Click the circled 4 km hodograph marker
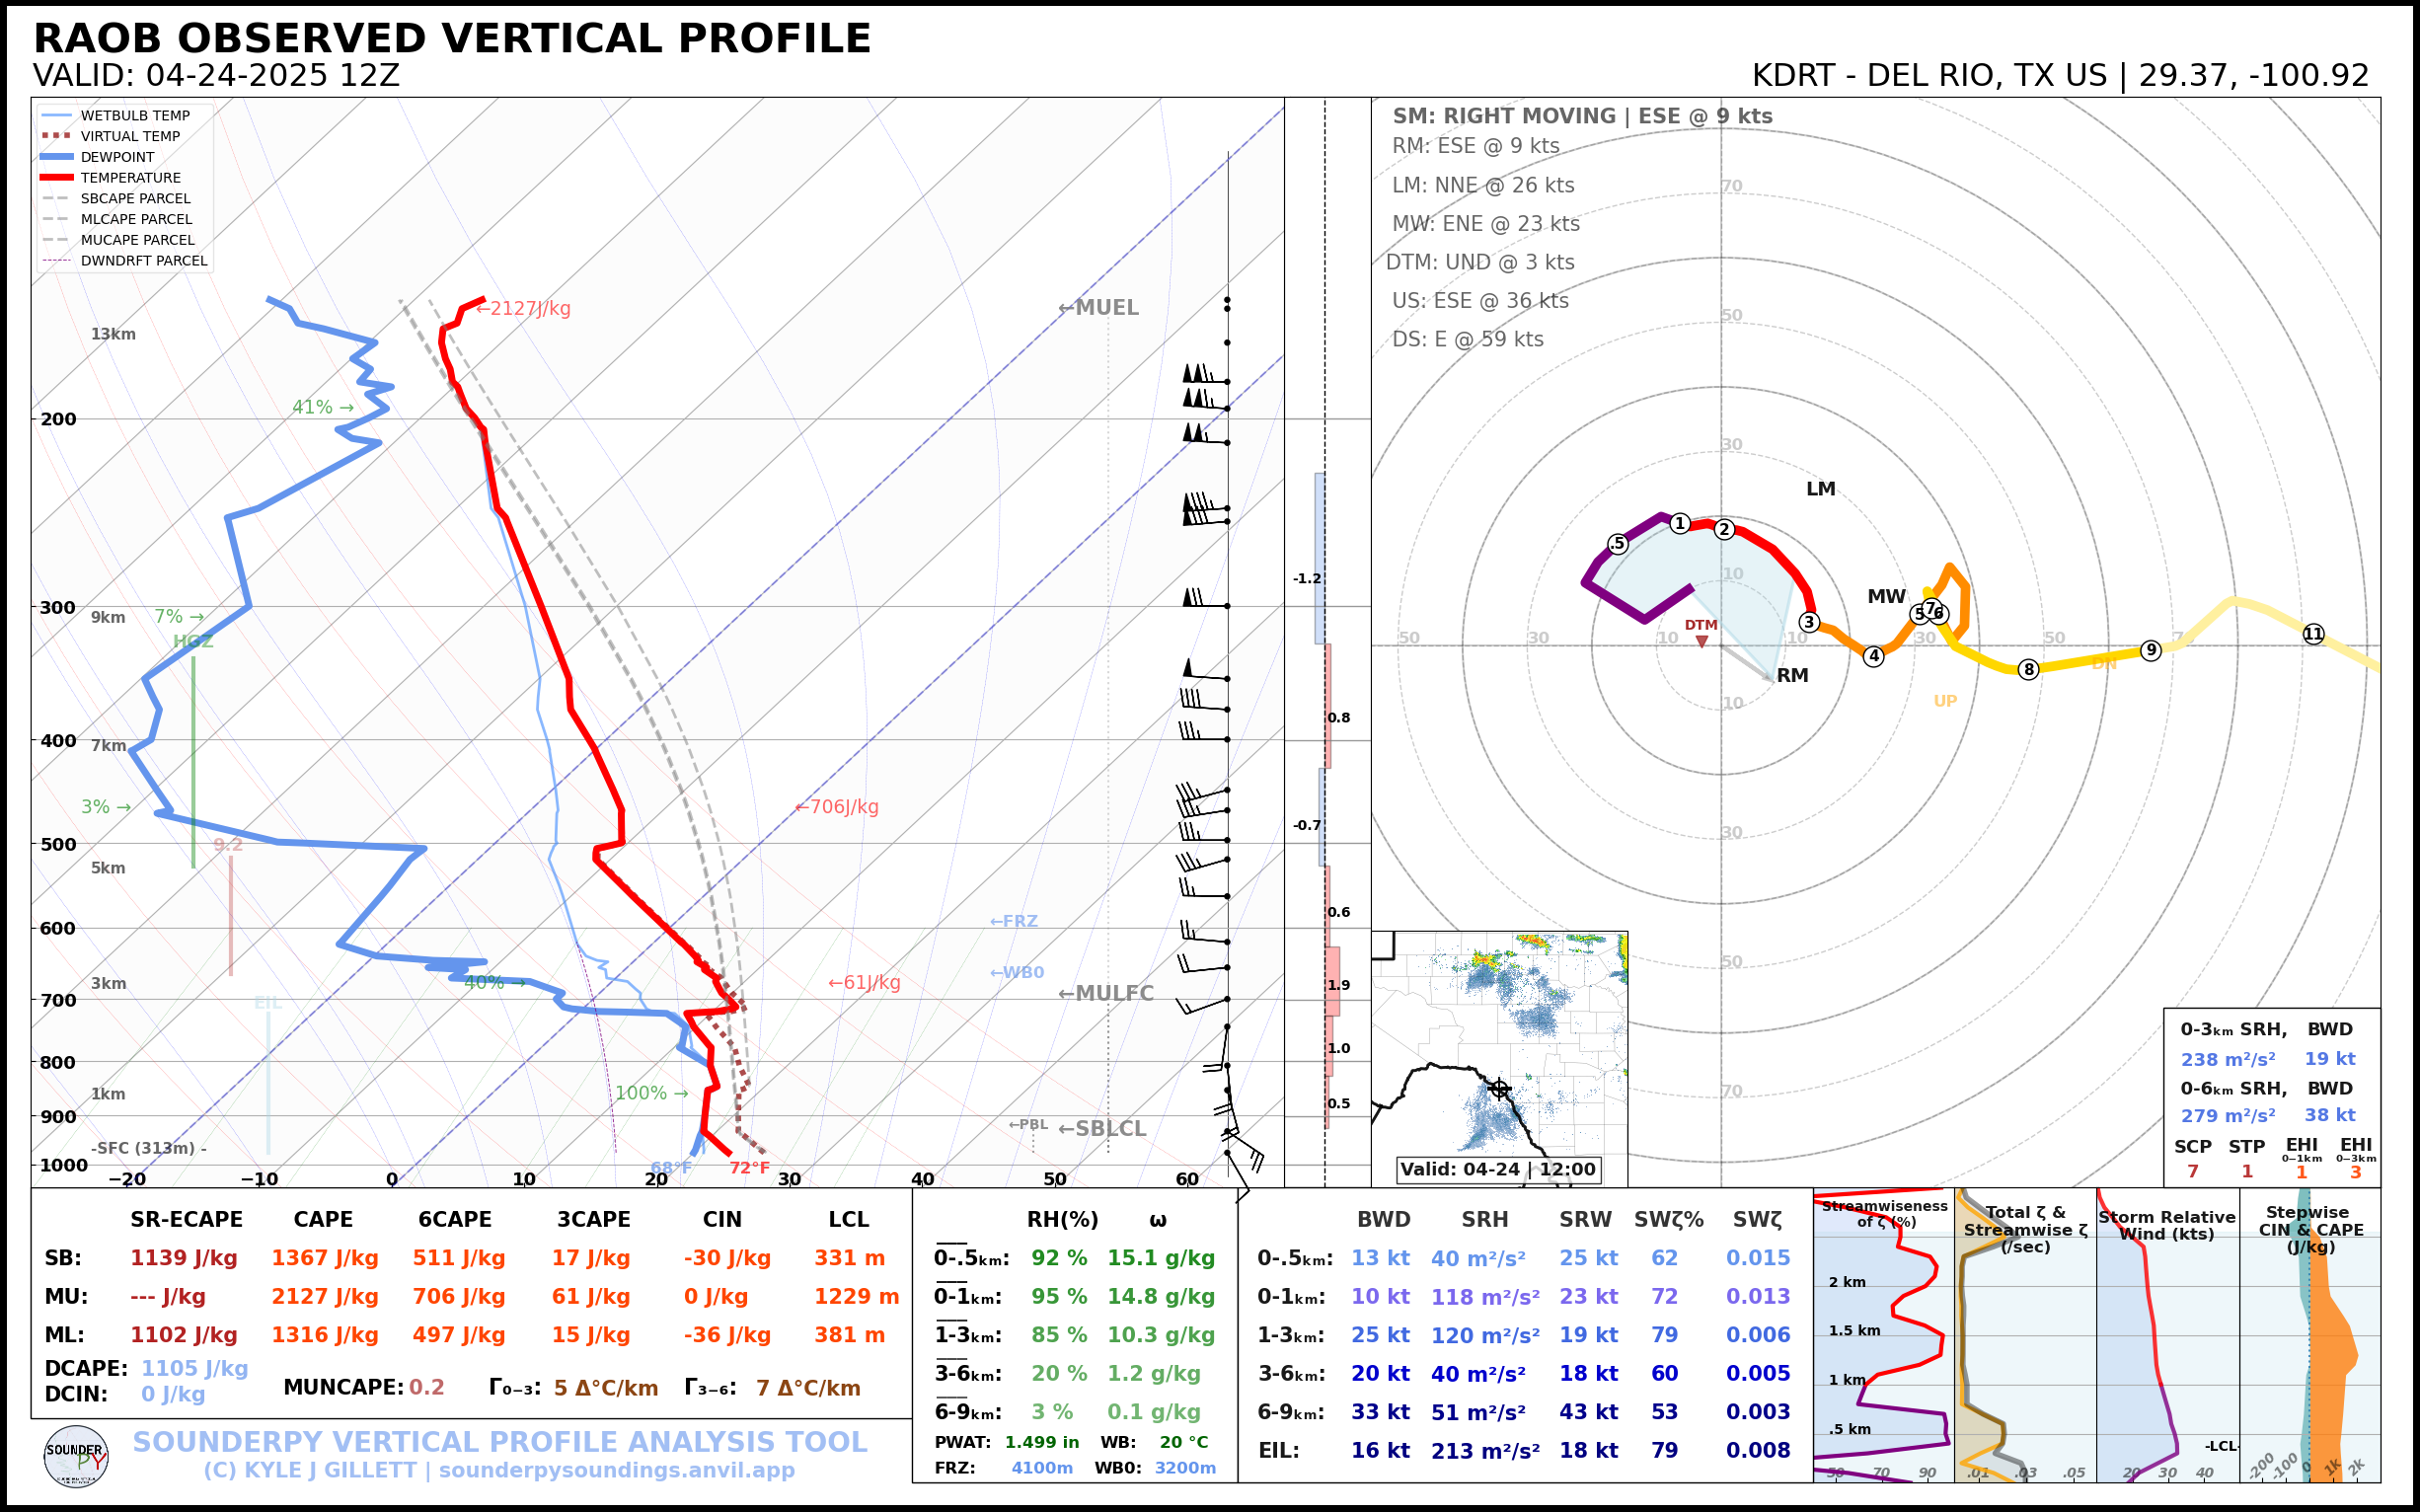The height and width of the screenshot is (1512, 2420). tap(1873, 656)
